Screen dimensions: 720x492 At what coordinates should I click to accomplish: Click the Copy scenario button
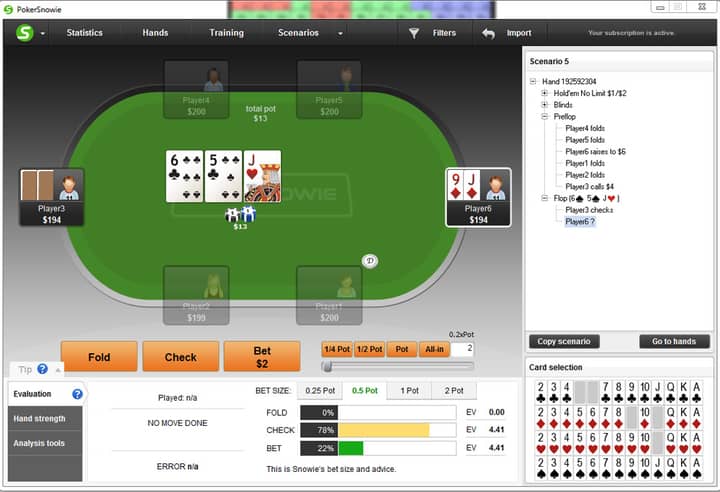(564, 341)
